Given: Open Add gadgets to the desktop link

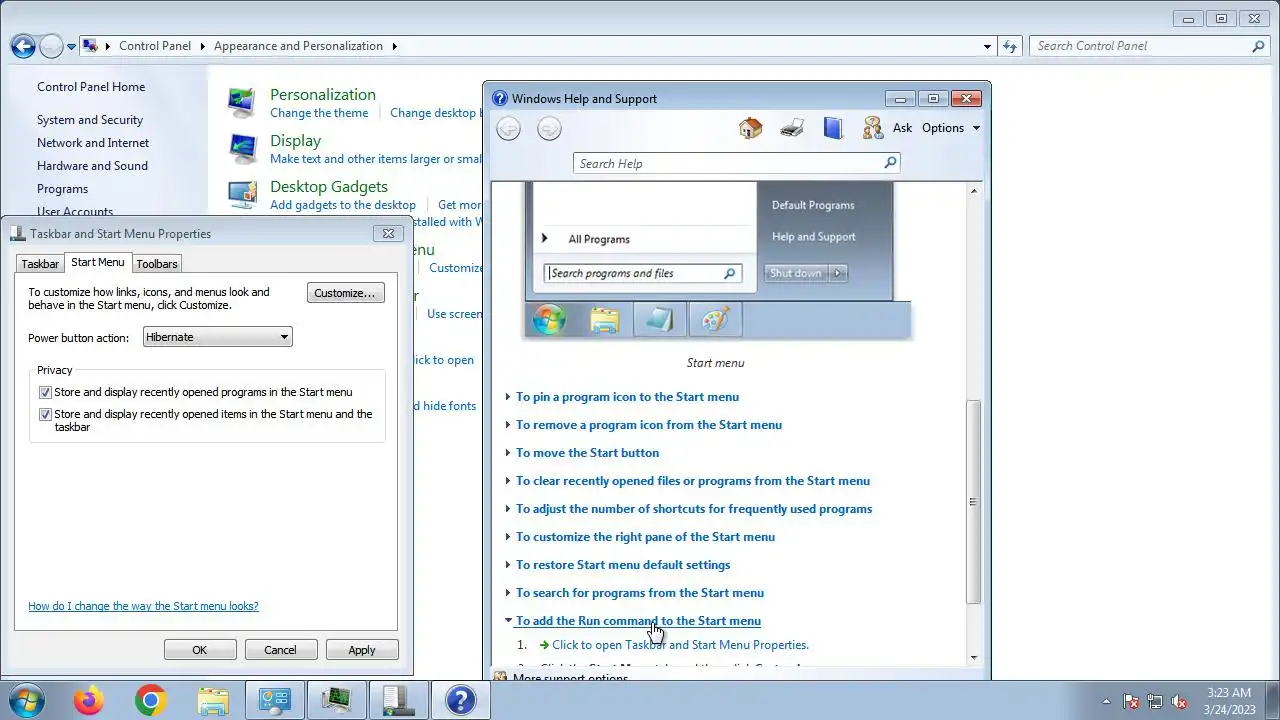Looking at the screenshot, I should [343, 205].
